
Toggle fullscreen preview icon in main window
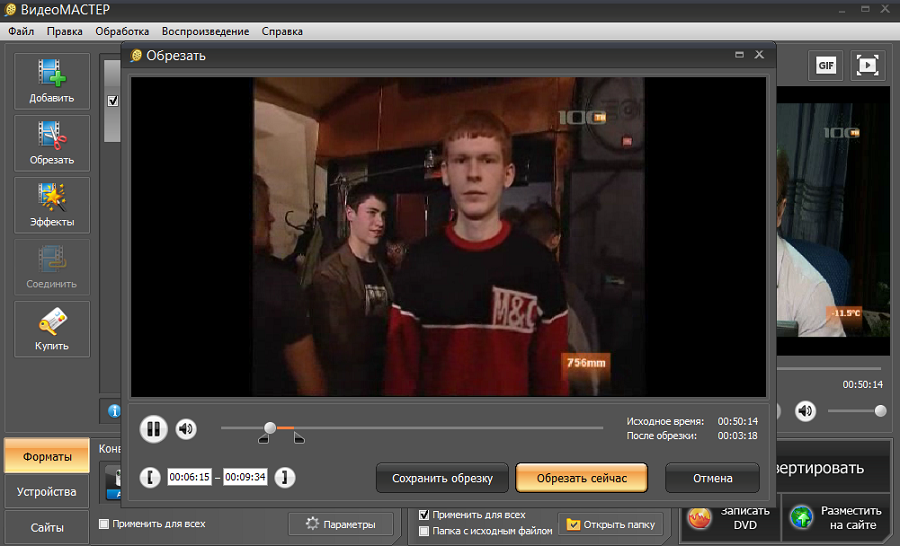867,65
